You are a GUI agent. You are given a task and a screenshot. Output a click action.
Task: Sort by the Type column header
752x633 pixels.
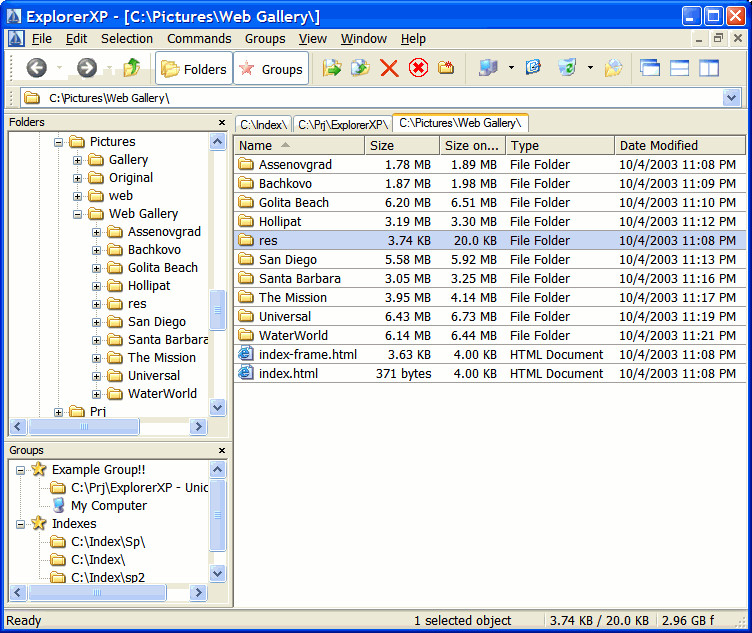pos(560,145)
